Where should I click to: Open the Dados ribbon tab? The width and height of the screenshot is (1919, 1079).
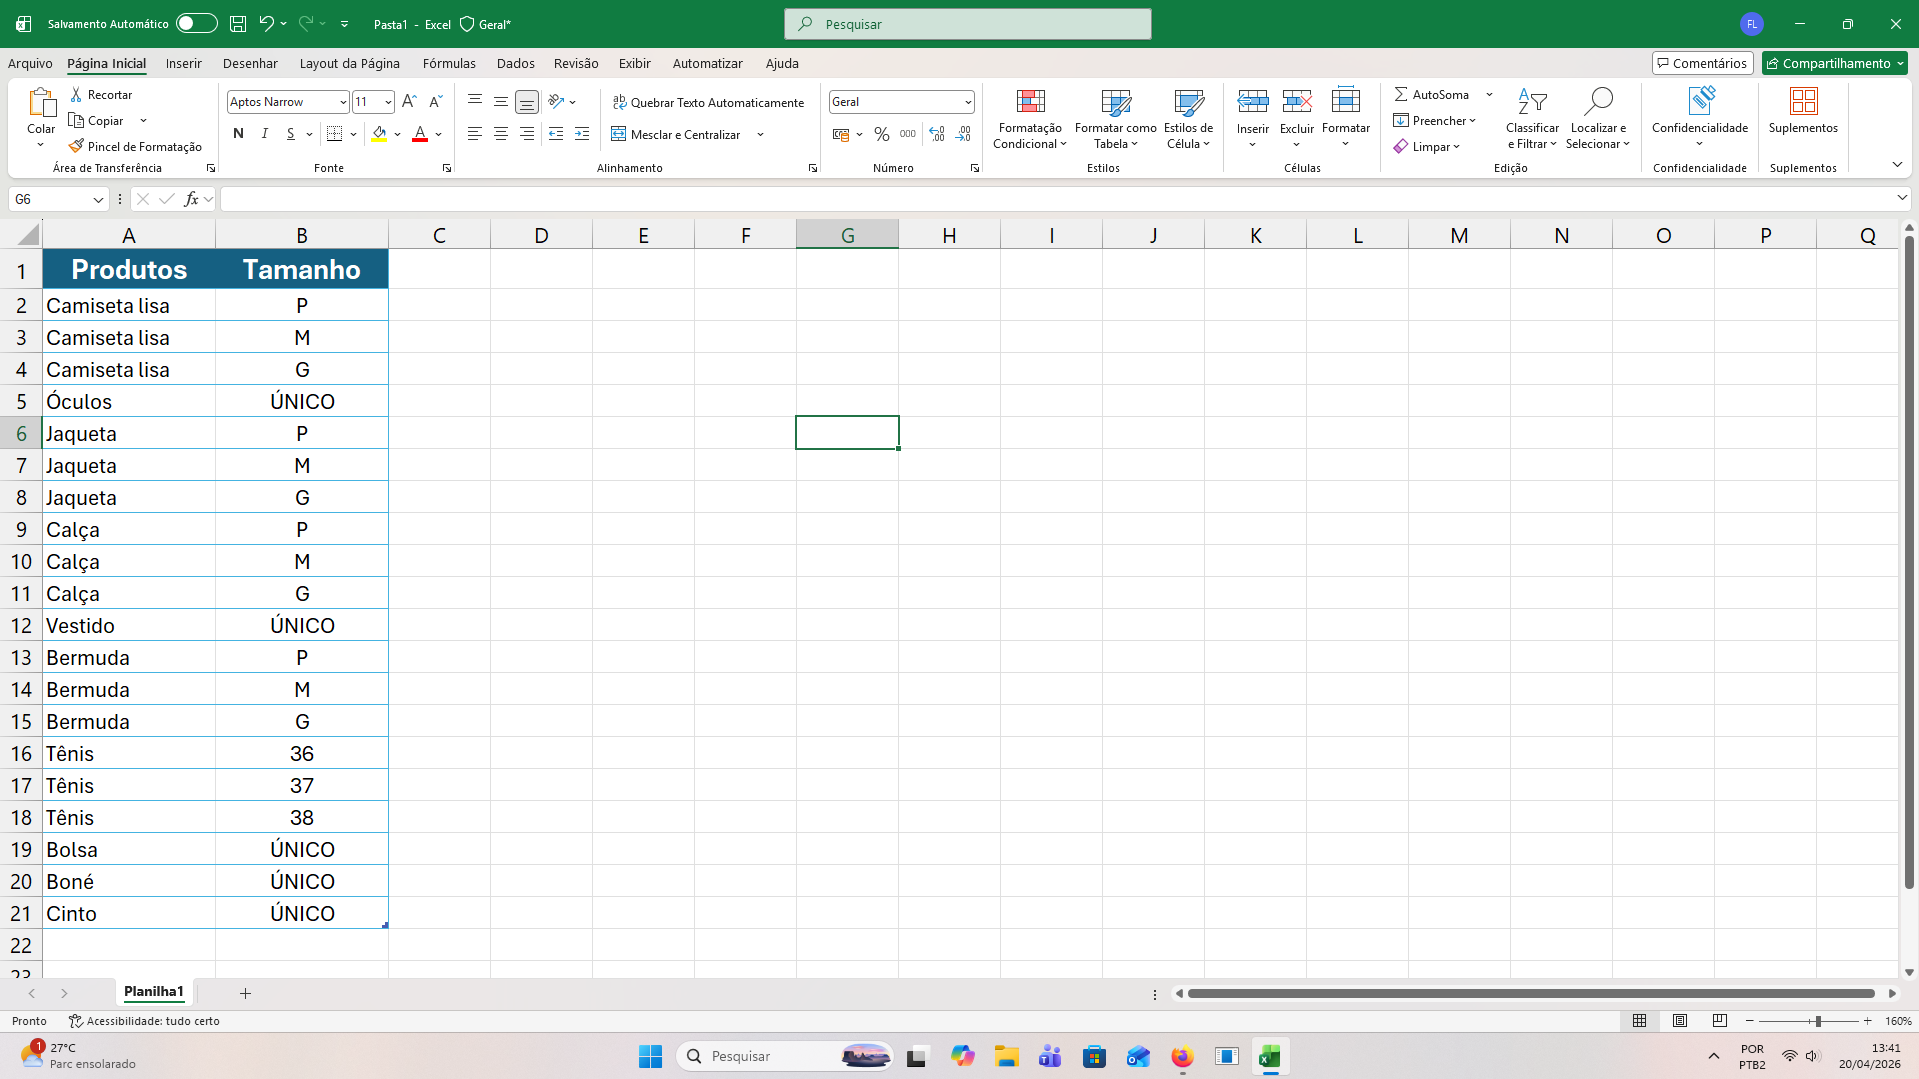point(515,63)
